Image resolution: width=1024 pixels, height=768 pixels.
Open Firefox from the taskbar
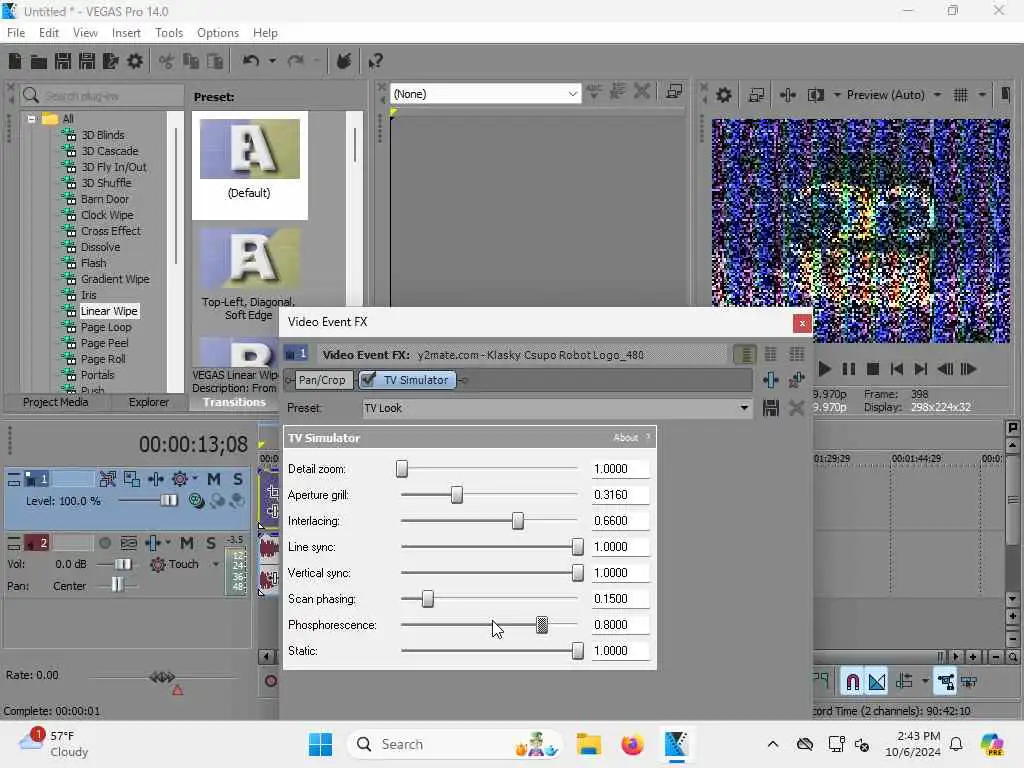632,744
